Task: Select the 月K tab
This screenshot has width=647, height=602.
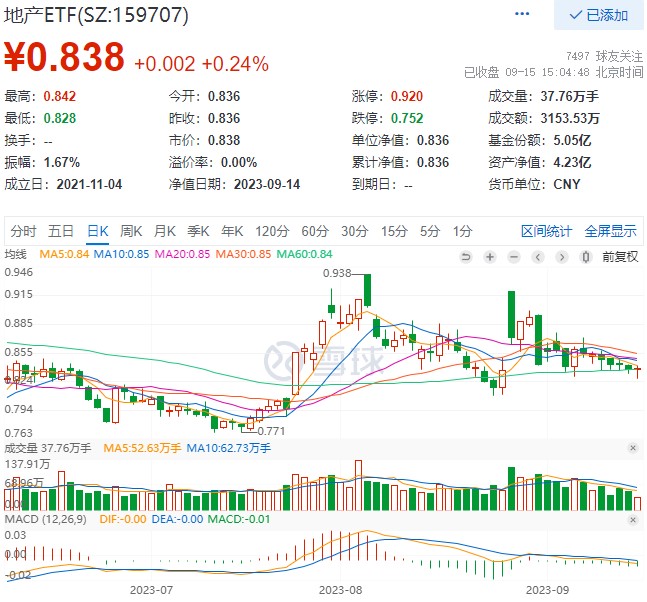Action: [165, 231]
